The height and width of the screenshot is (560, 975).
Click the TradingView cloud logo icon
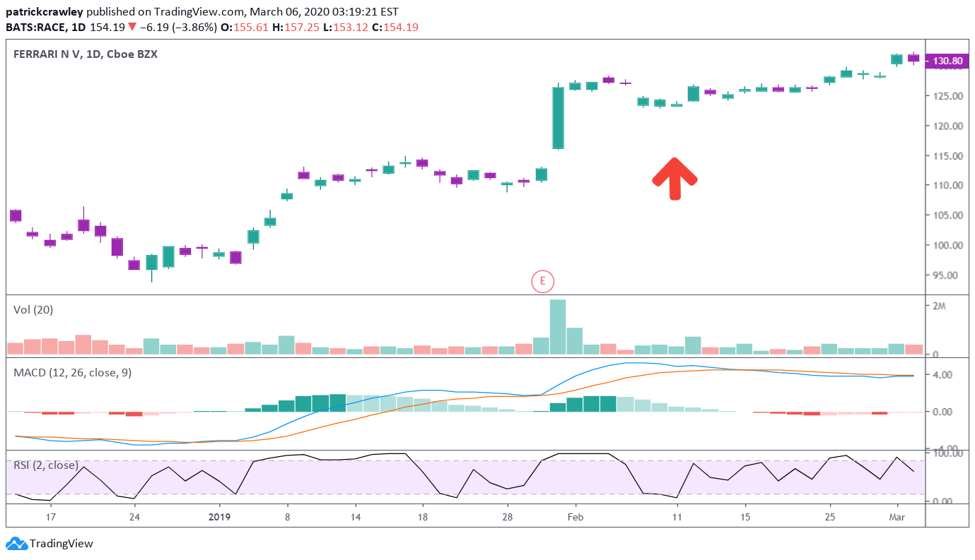pos(16,544)
